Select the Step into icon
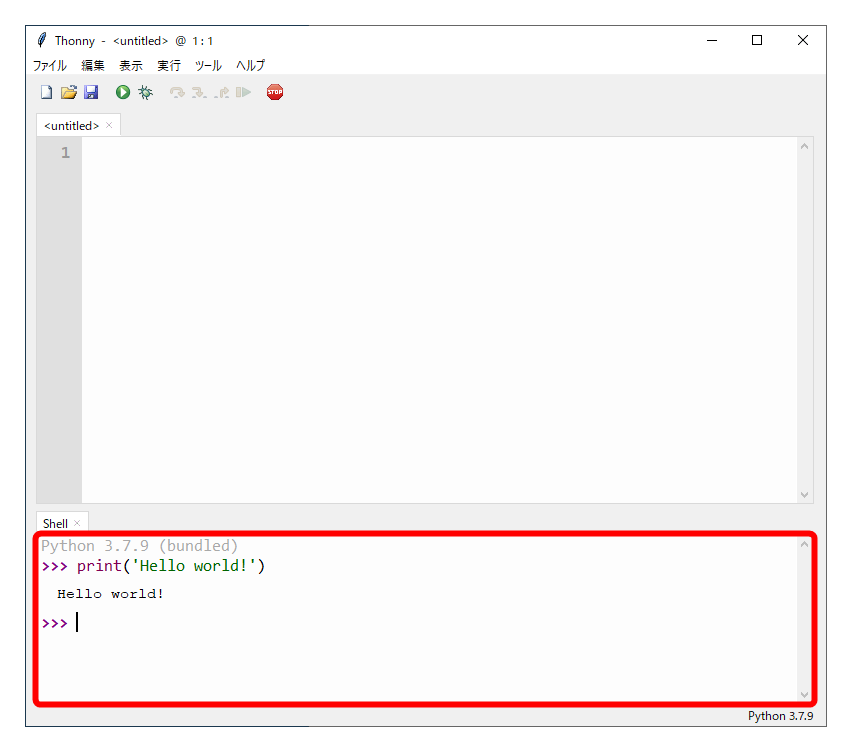852x752 pixels. (199, 92)
